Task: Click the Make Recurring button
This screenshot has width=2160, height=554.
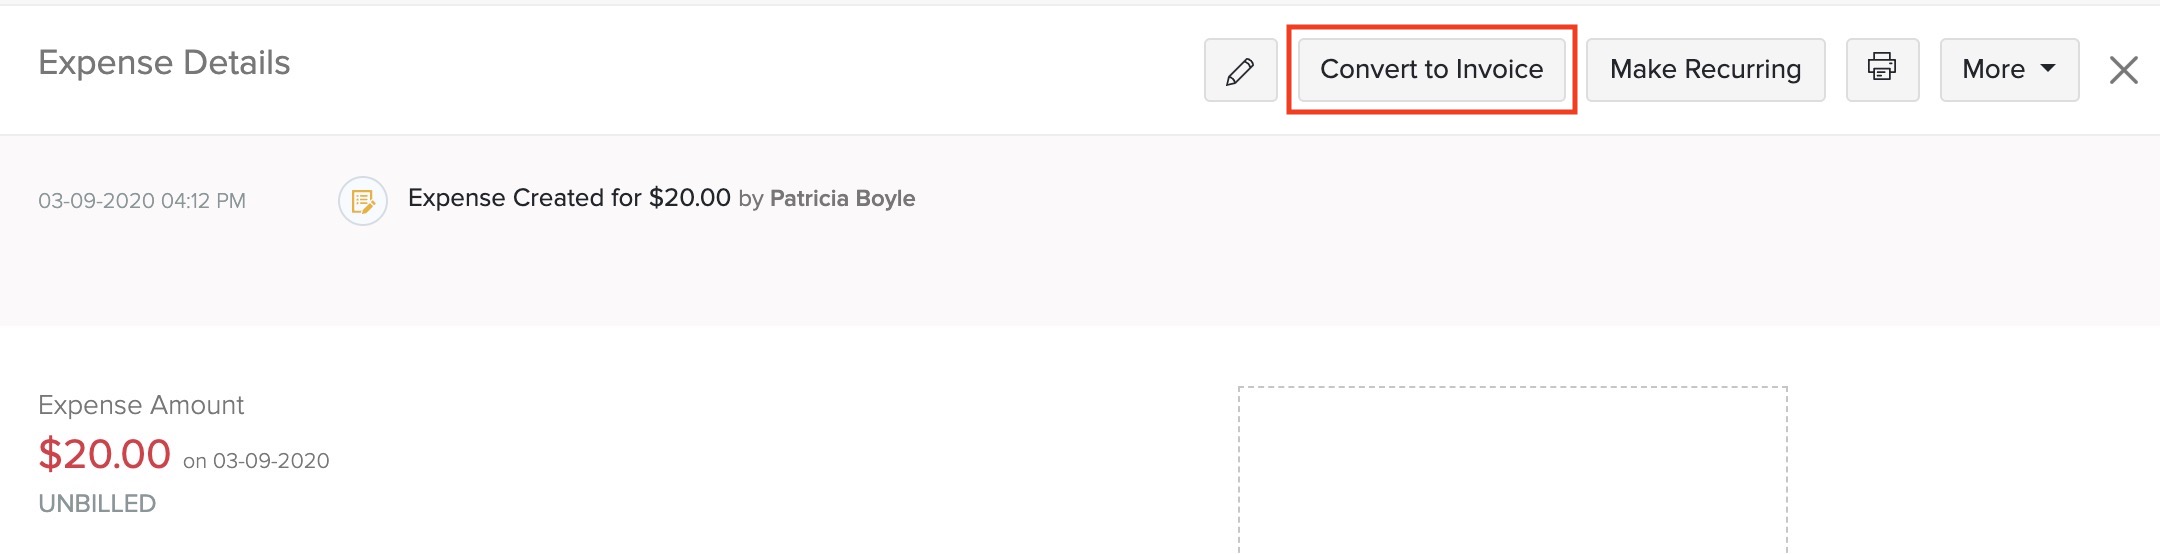Action: click(1705, 70)
